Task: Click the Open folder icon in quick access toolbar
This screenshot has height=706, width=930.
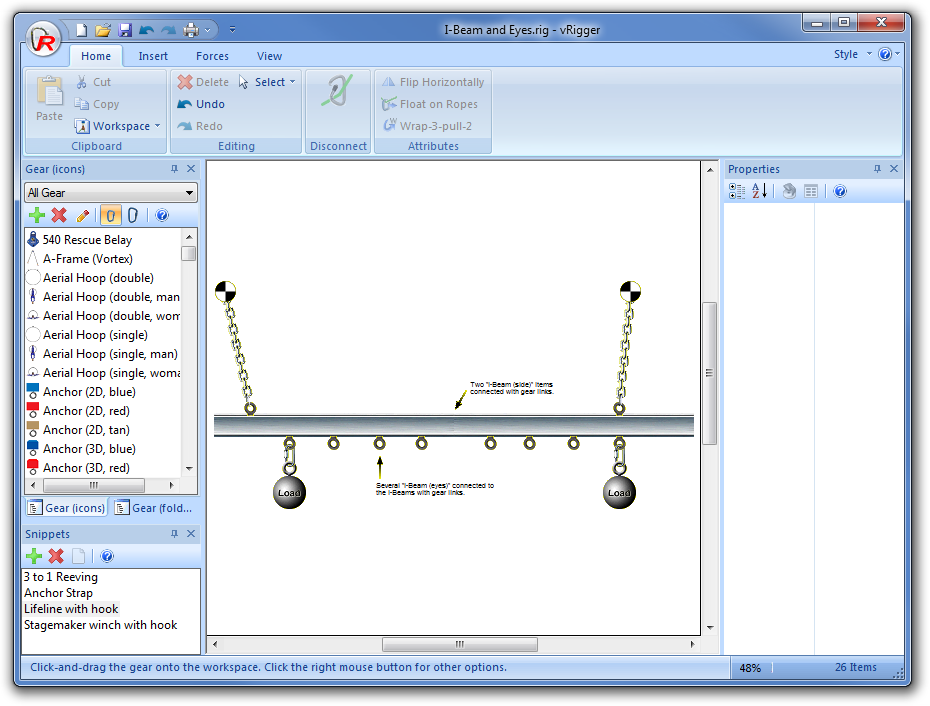Action: tap(103, 30)
